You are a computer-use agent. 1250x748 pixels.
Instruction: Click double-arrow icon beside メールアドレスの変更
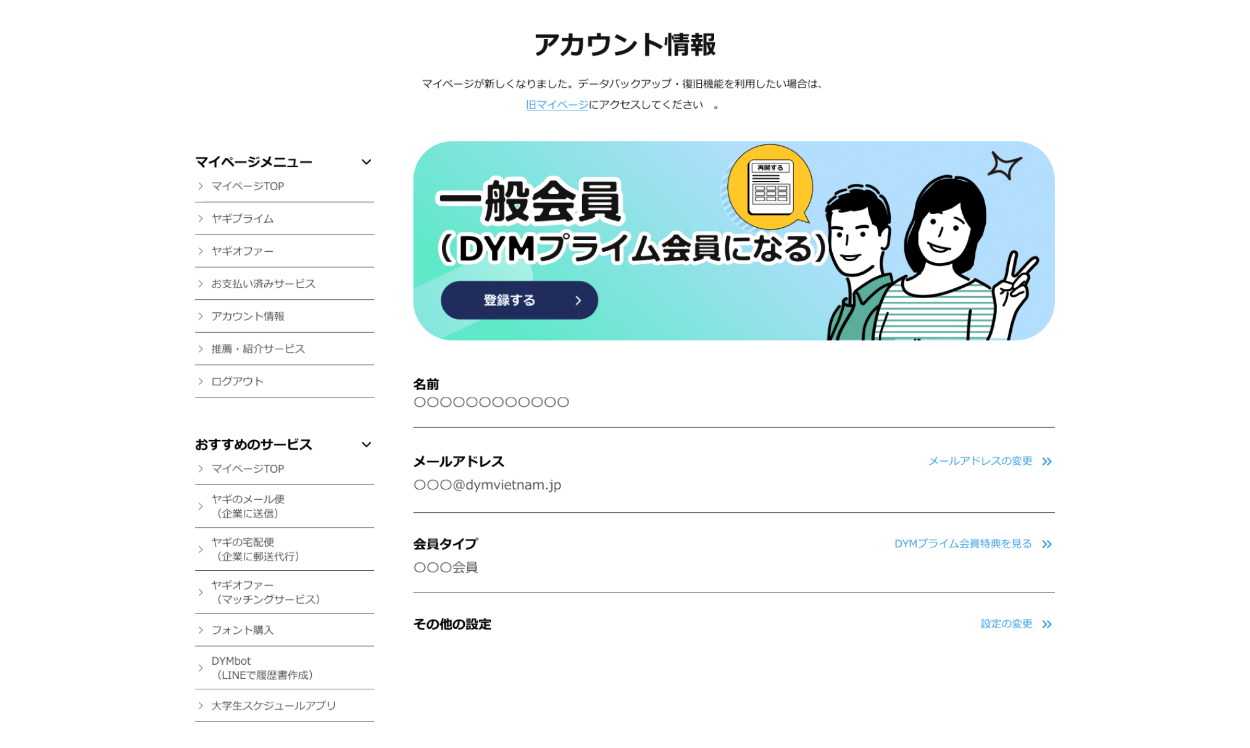tap(1047, 462)
